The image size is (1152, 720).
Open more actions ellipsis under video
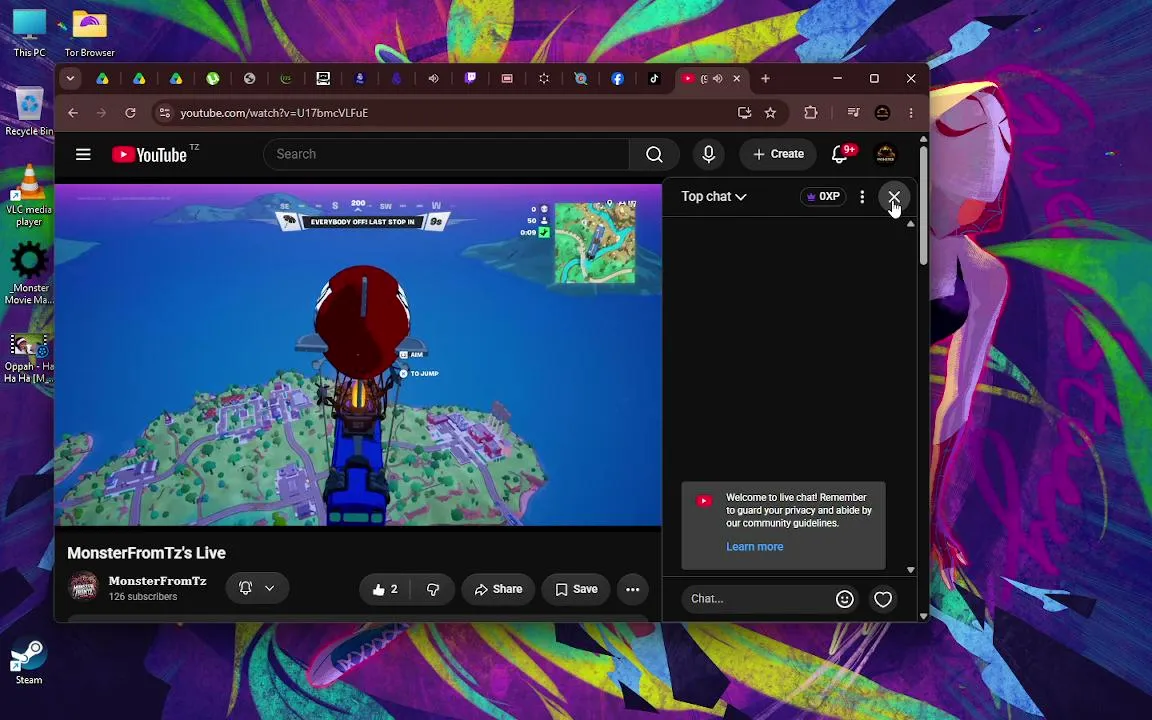point(633,589)
